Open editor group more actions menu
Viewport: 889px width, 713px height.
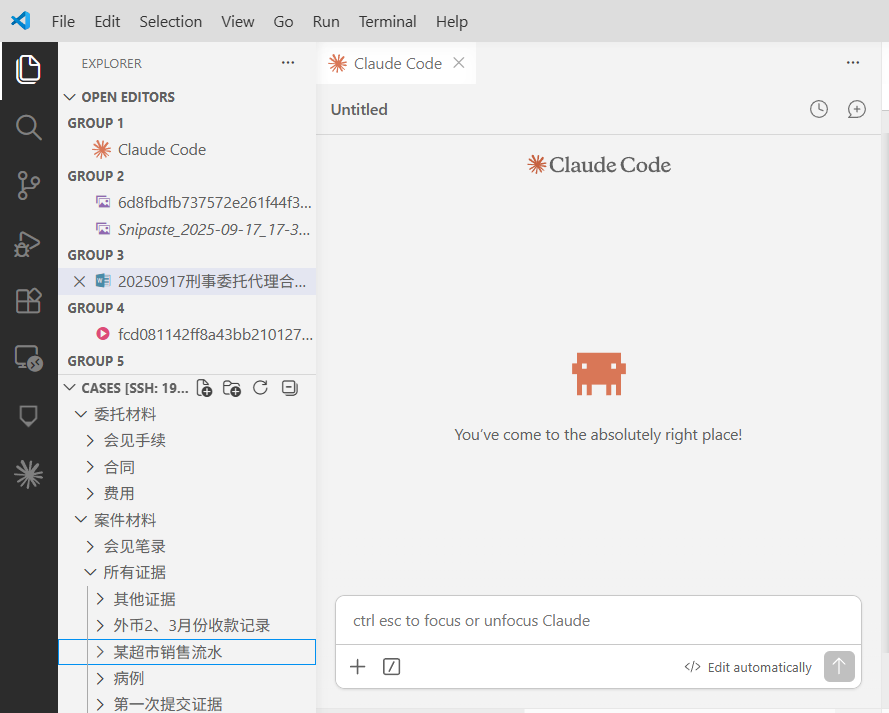853,63
